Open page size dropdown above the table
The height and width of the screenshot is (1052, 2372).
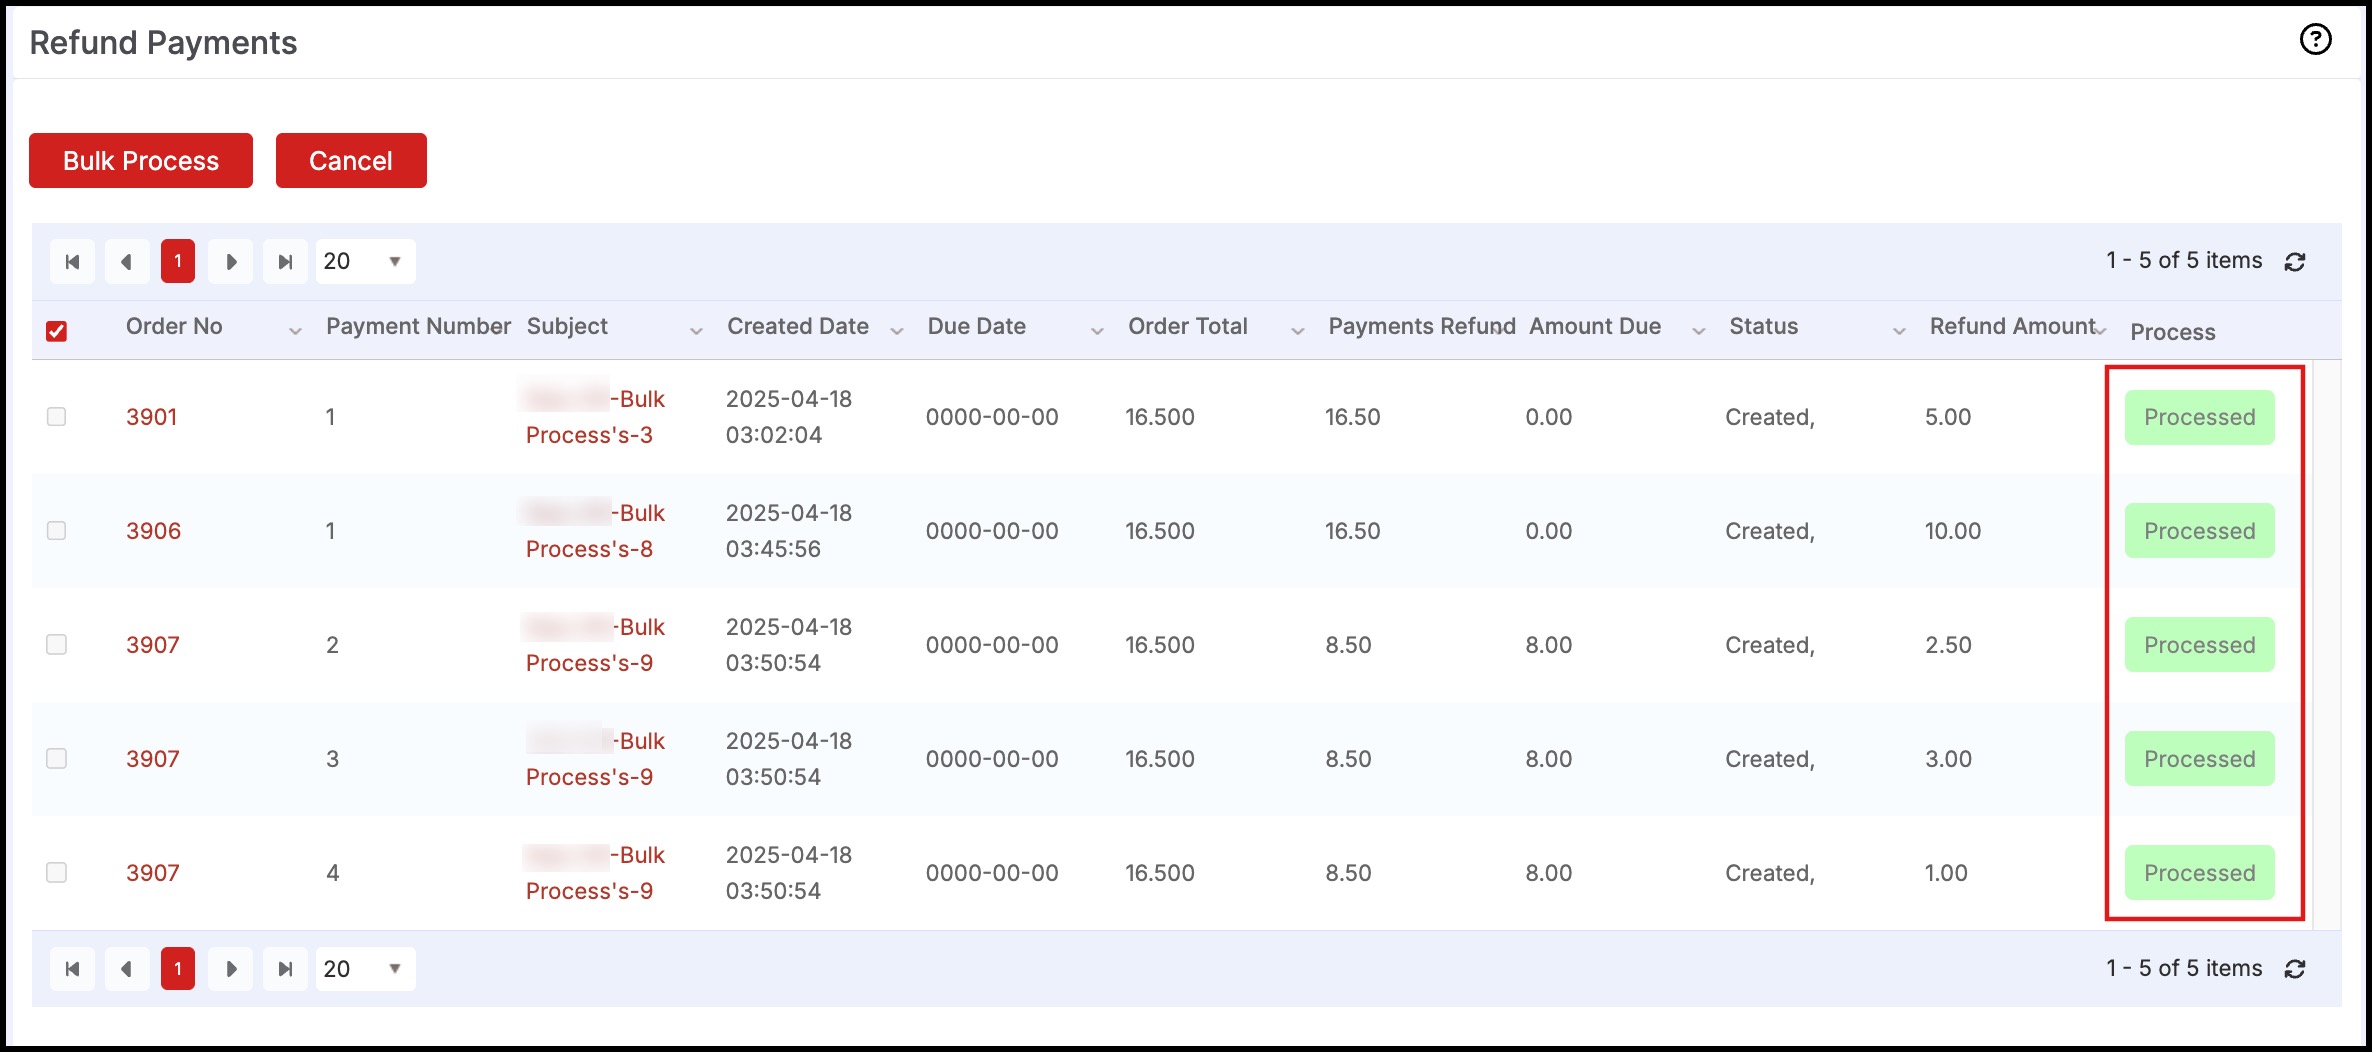click(365, 262)
